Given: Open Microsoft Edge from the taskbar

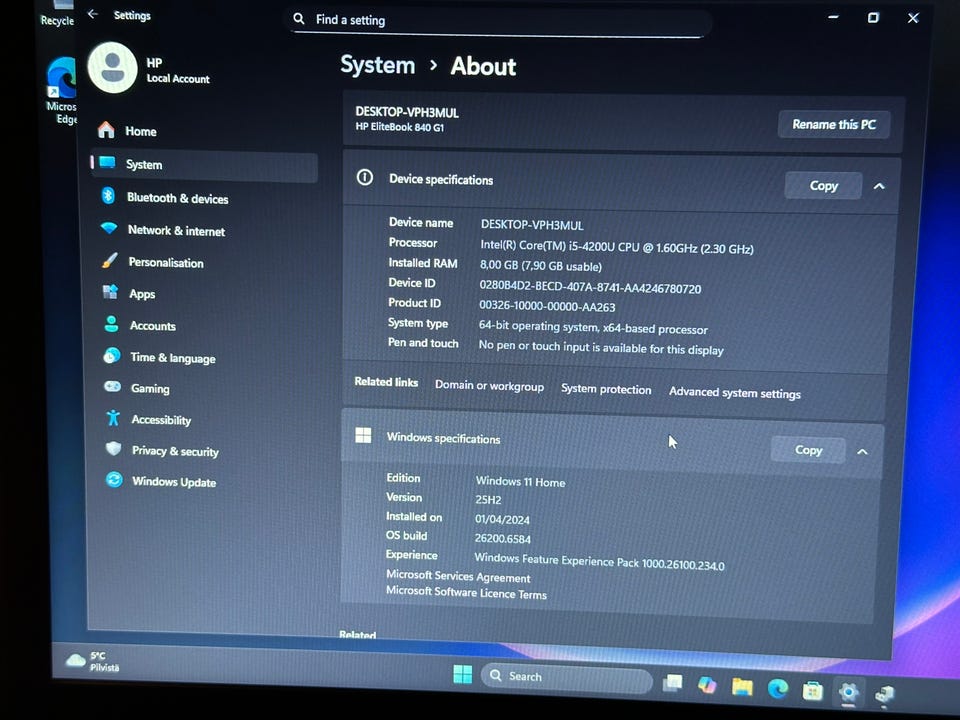Looking at the screenshot, I should click(x=778, y=689).
